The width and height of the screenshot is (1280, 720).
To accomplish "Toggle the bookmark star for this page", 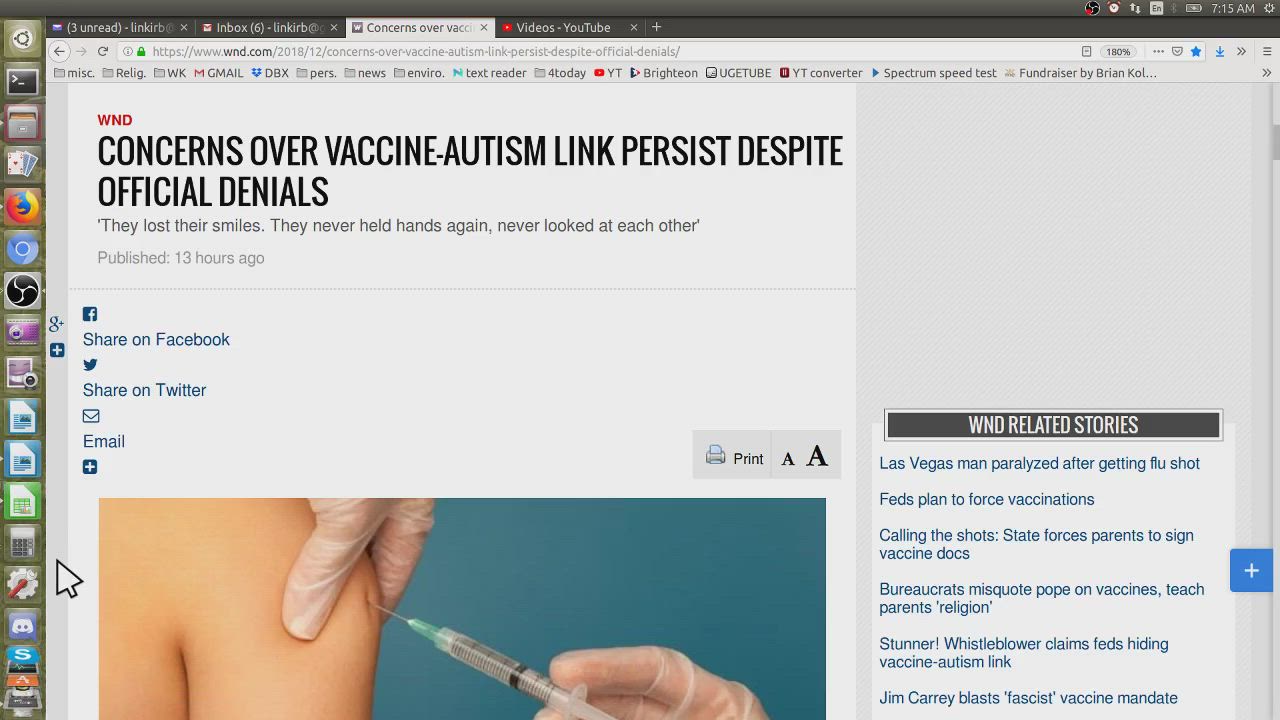I will click(1196, 51).
